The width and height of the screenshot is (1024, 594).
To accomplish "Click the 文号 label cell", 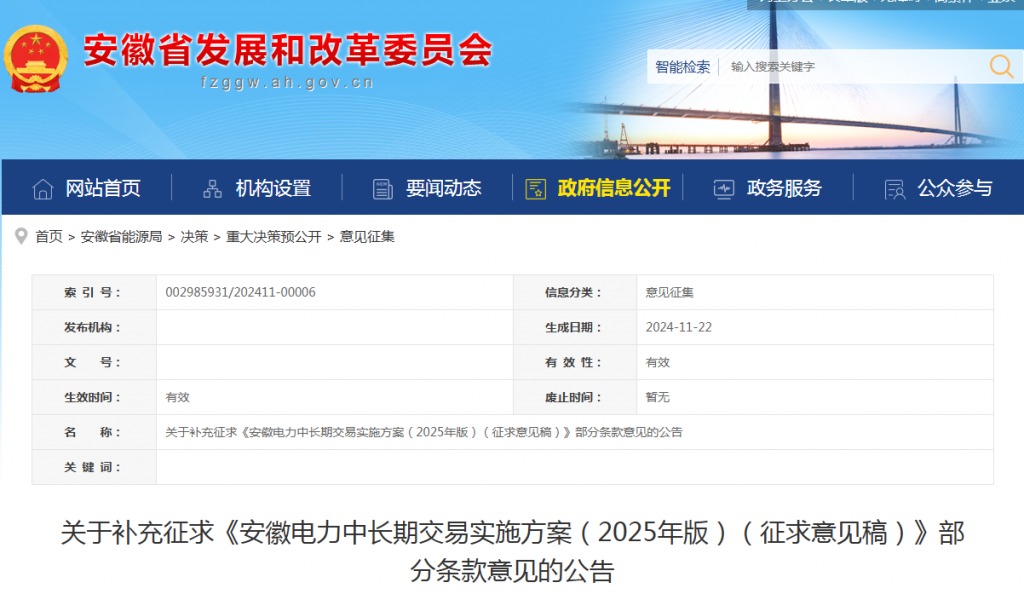I will pyautogui.click(x=94, y=362).
